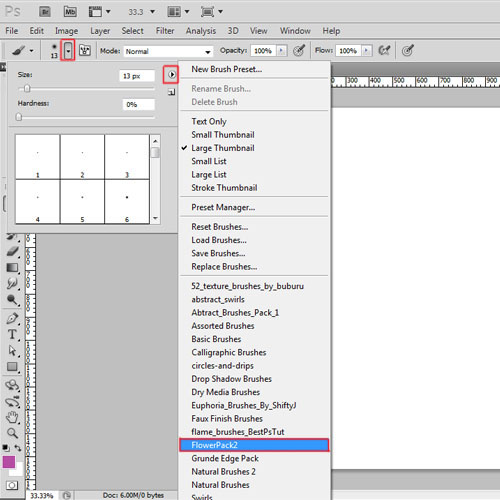Select the Gradient tool in toolbox
500x500 pixels.
pyautogui.click(x=13, y=268)
